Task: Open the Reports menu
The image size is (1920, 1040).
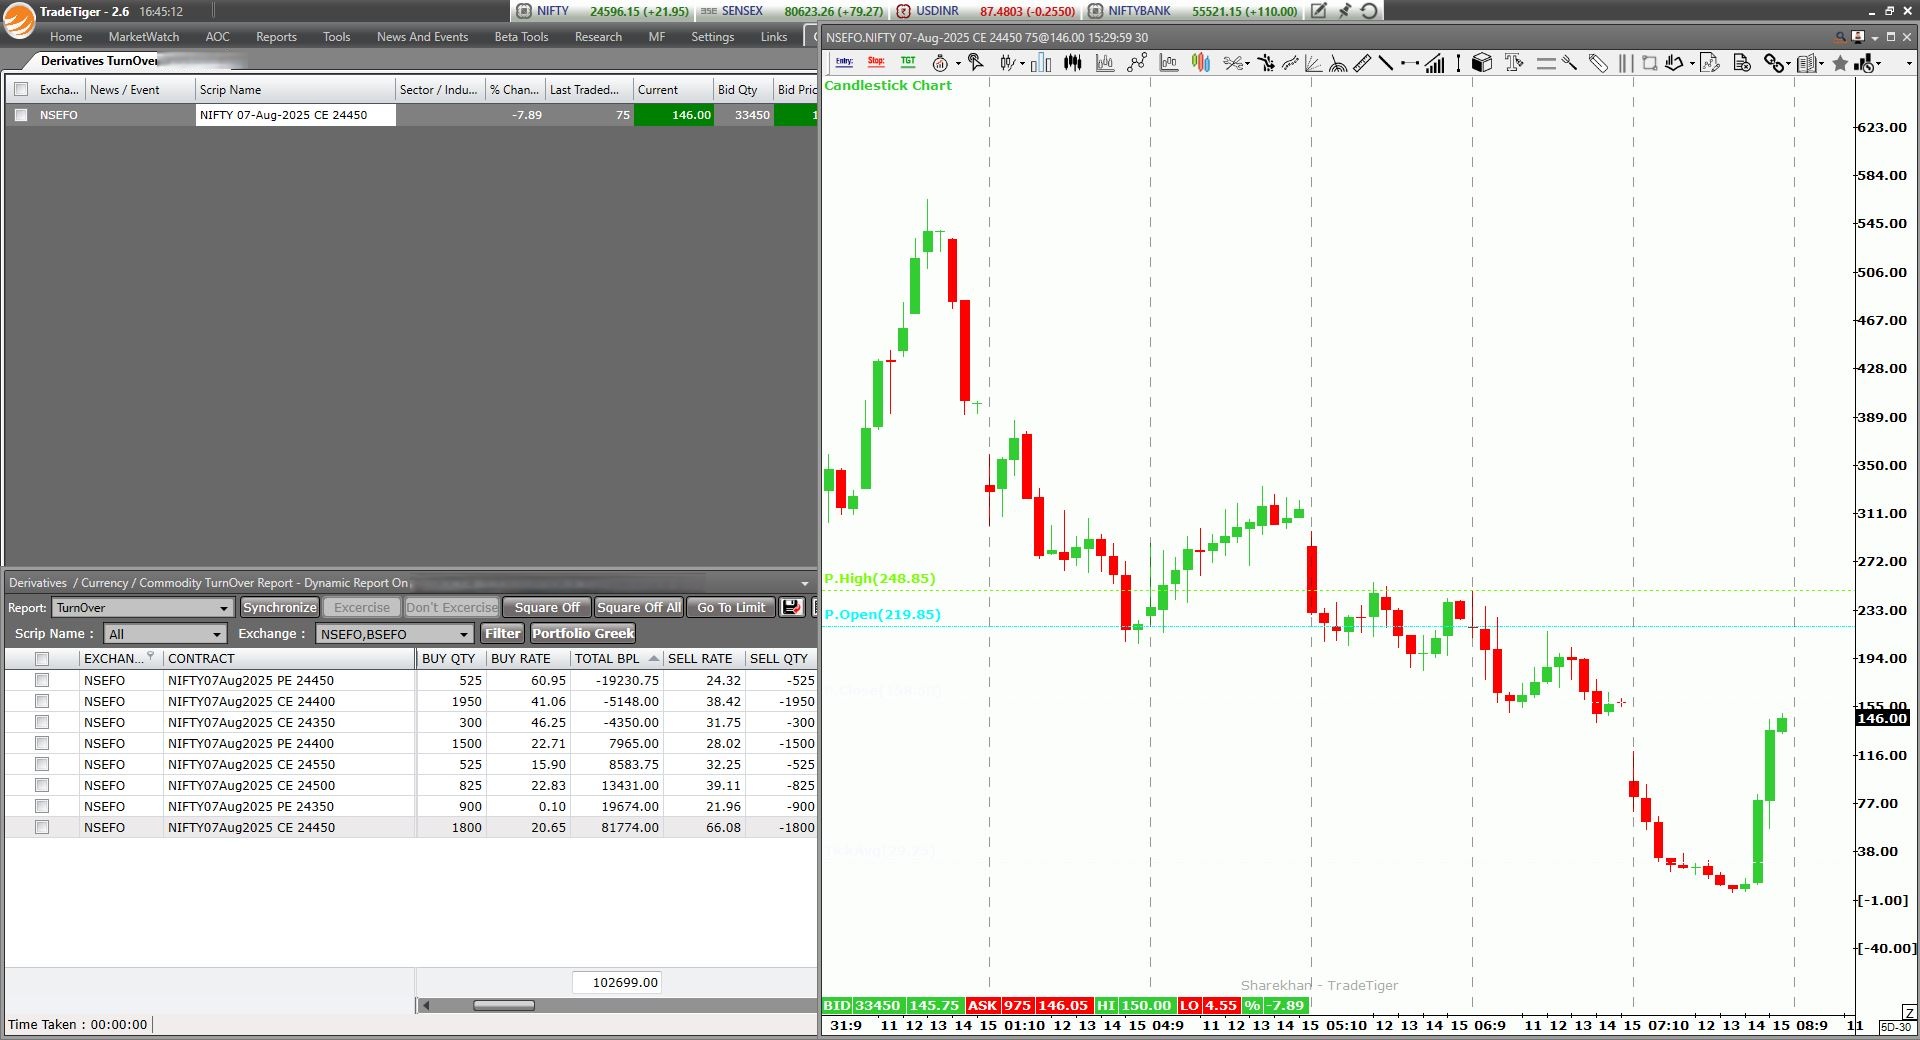Action: tap(276, 37)
